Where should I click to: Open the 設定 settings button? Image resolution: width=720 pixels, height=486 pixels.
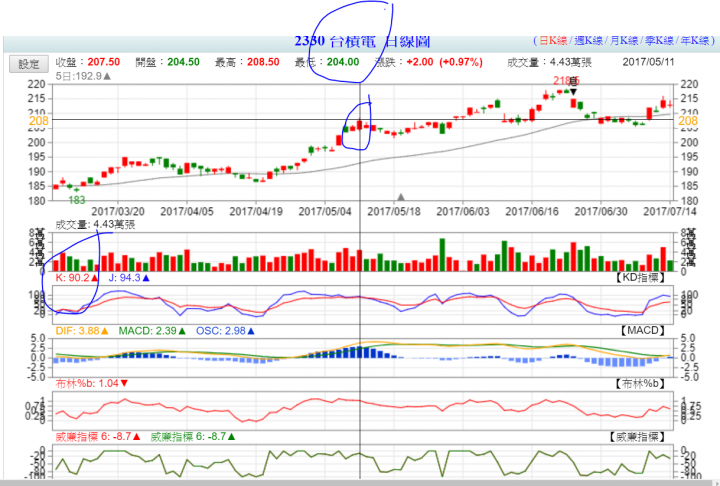point(28,64)
